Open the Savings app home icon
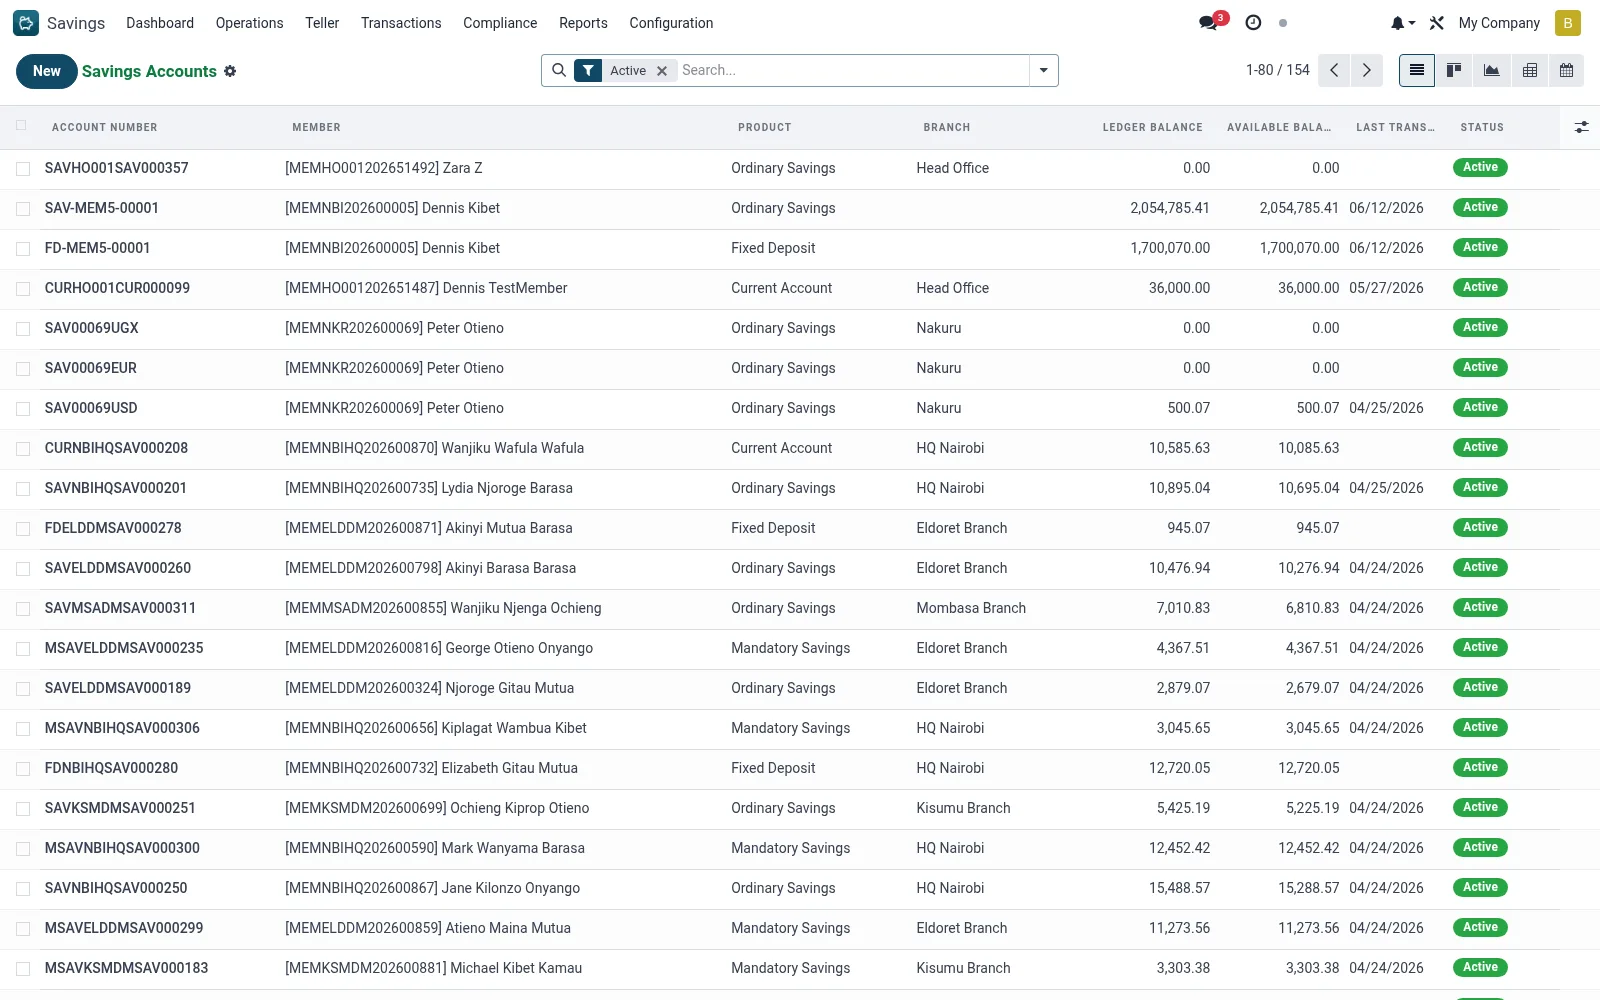Image resolution: width=1600 pixels, height=1000 pixels. [x=26, y=22]
